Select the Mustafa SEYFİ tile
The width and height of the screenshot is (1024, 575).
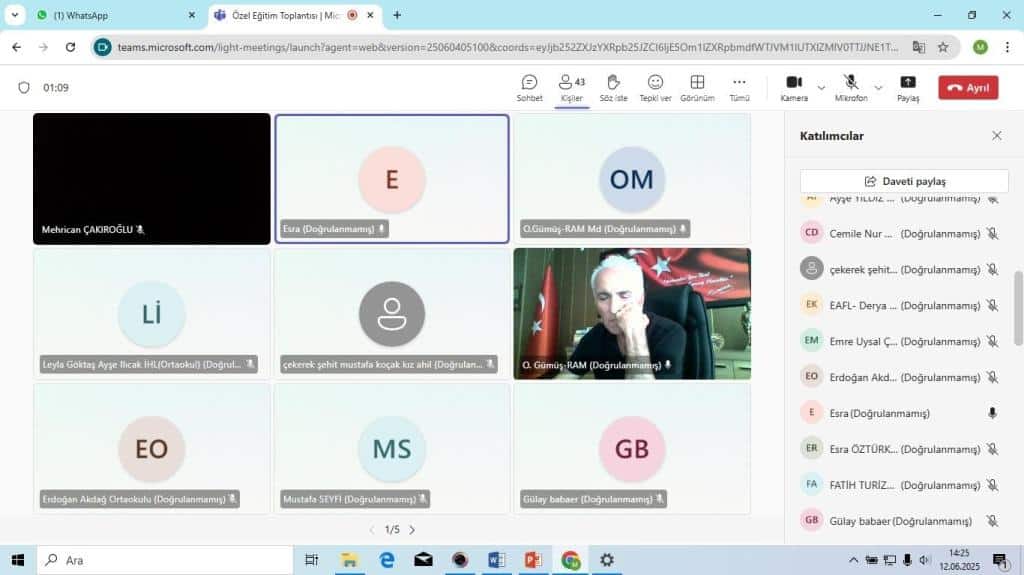(392, 448)
